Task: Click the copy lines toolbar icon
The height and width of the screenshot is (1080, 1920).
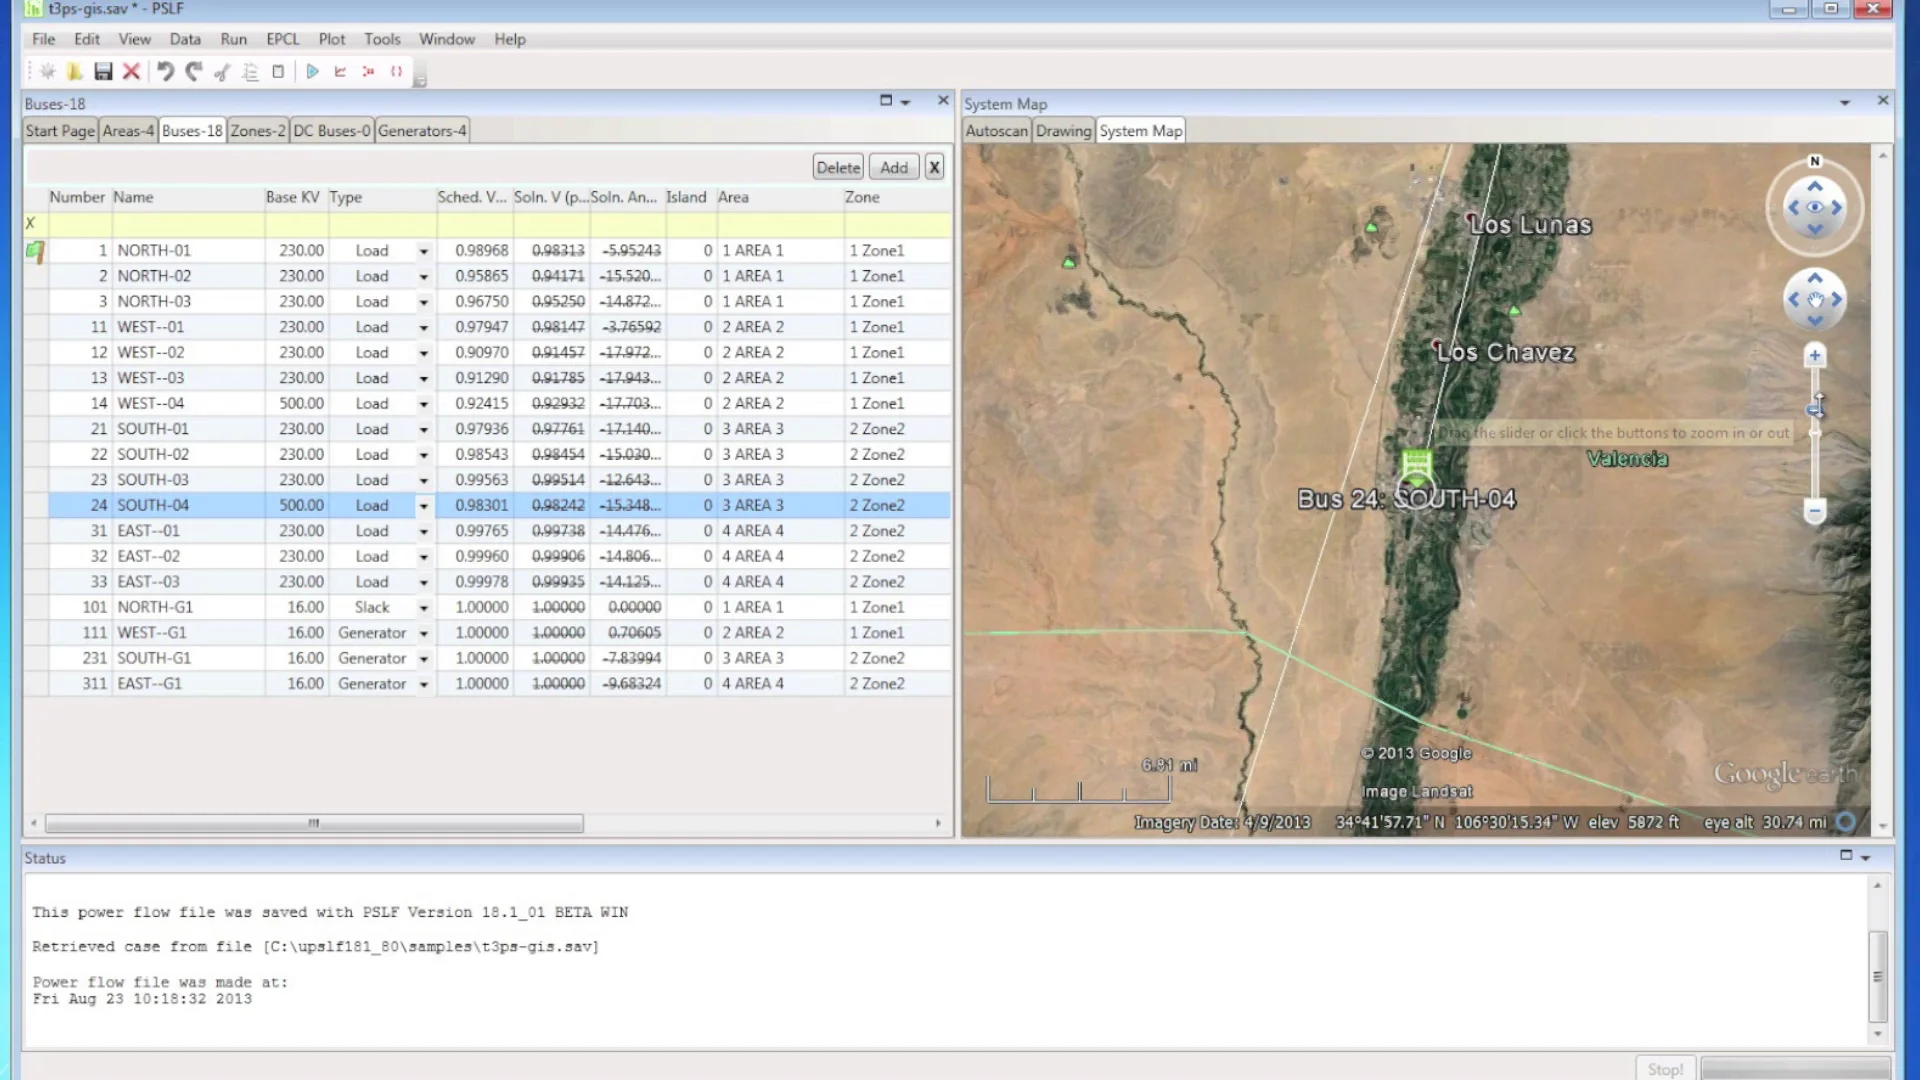Action: 250,72
